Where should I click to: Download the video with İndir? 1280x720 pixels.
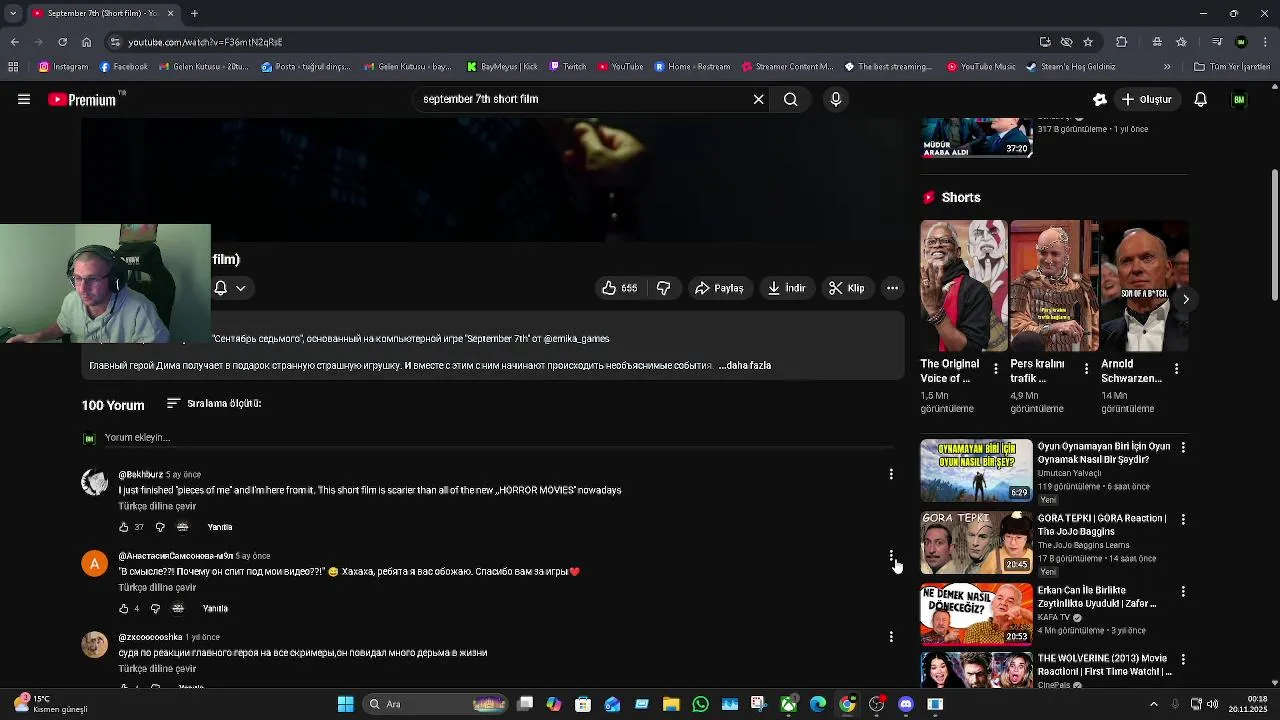[787, 288]
